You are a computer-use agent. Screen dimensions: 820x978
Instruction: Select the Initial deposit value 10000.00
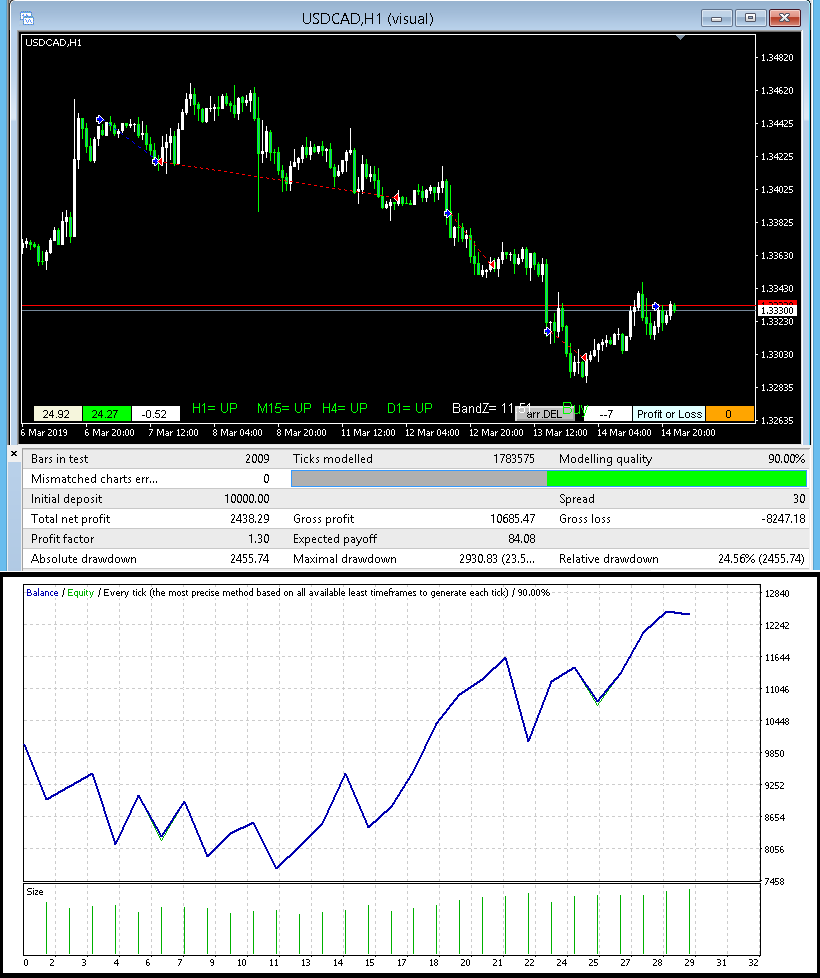[246, 498]
